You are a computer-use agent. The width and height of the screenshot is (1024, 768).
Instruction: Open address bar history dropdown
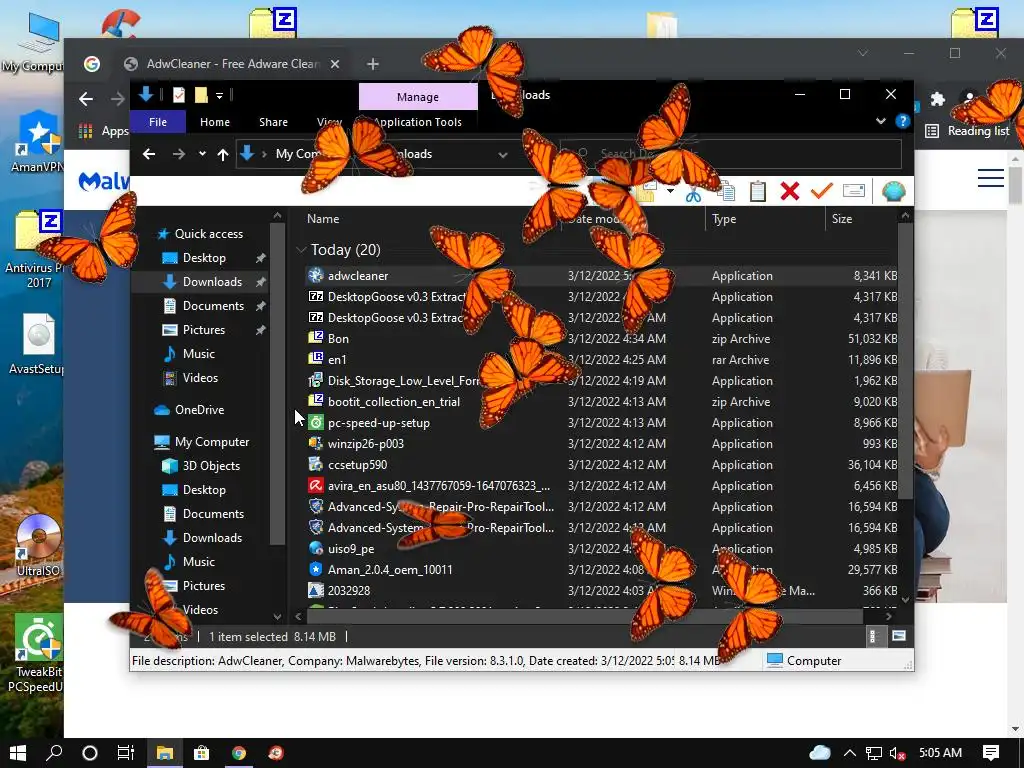pos(502,155)
